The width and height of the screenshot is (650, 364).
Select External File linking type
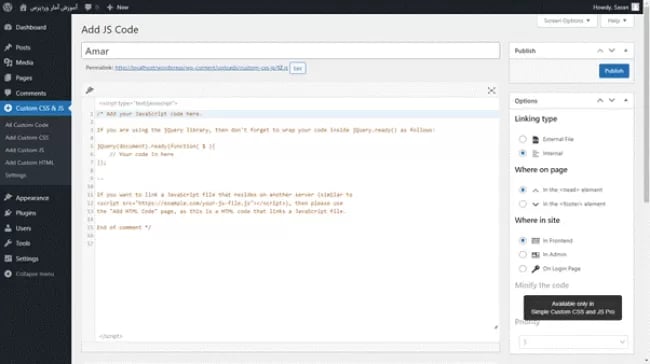click(523, 139)
